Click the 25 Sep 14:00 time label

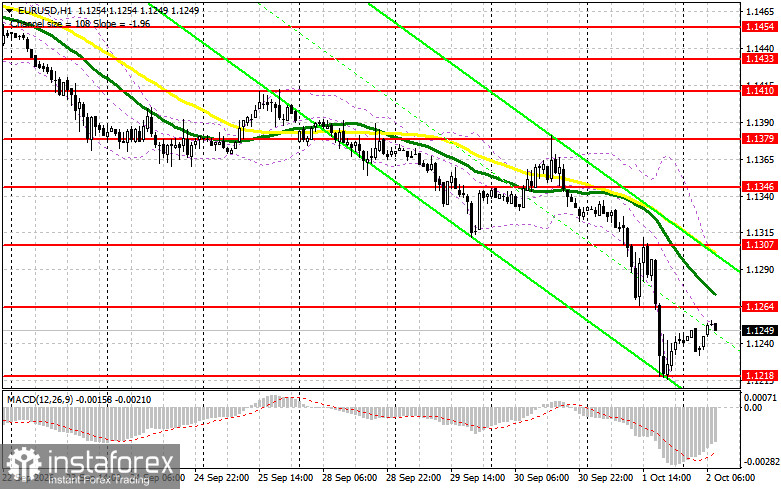[285, 478]
